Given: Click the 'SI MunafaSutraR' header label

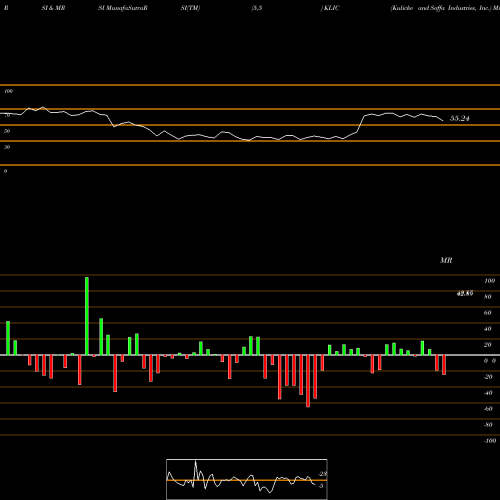Looking at the screenshot, I should pos(123,8).
